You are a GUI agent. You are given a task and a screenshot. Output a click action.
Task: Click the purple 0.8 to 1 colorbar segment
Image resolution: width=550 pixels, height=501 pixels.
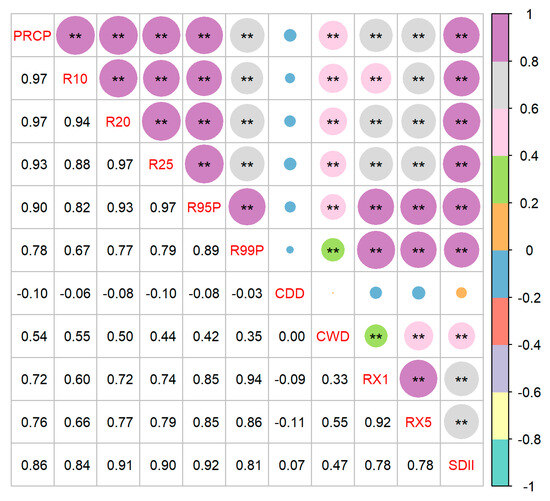(x=500, y=38)
